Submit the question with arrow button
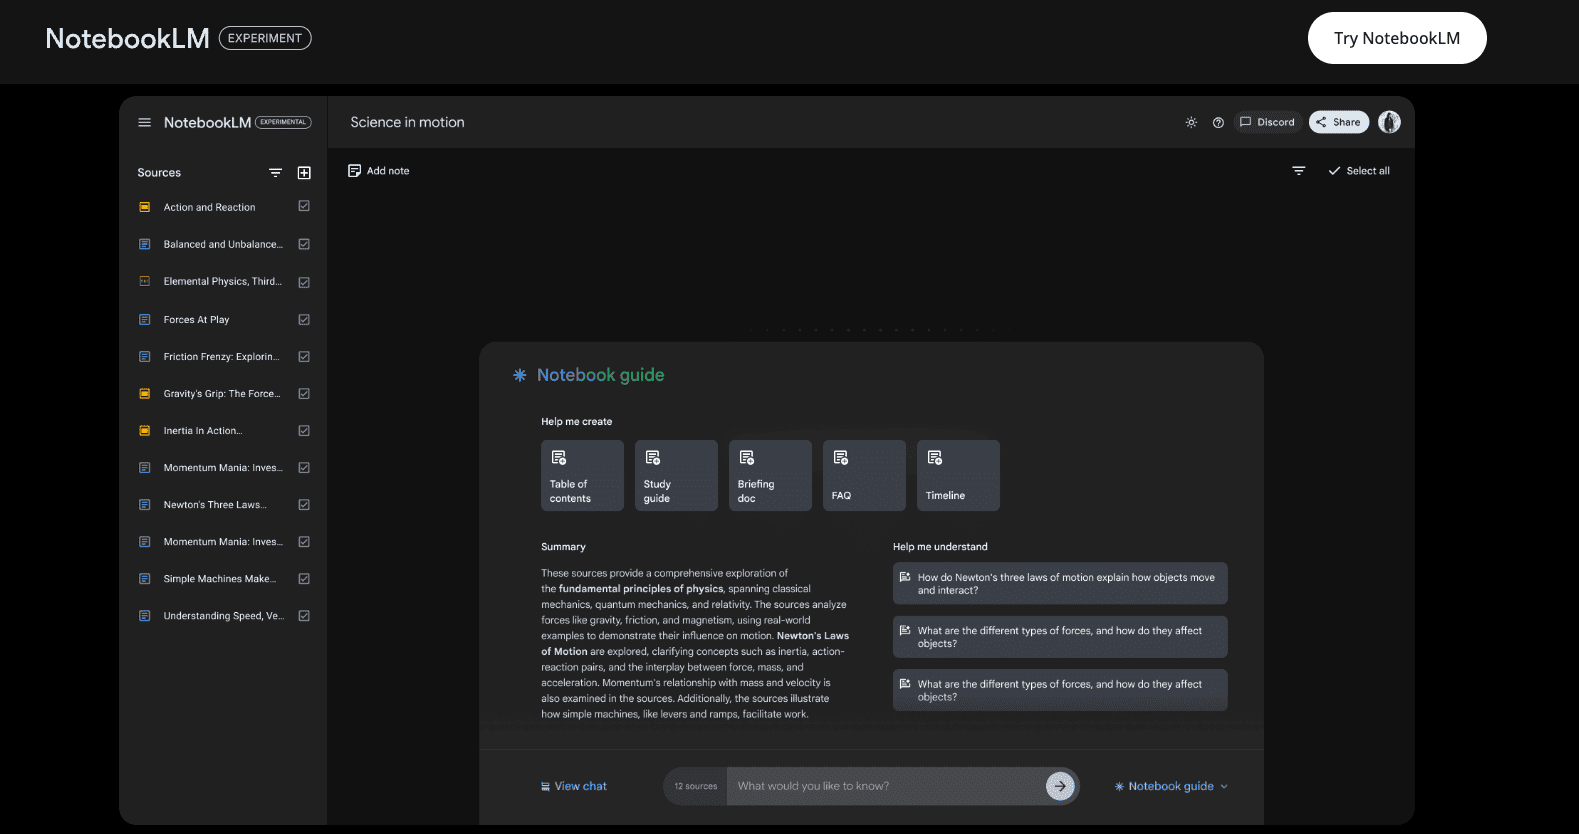The height and width of the screenshot is (834, 1579). click(1060, 786)
